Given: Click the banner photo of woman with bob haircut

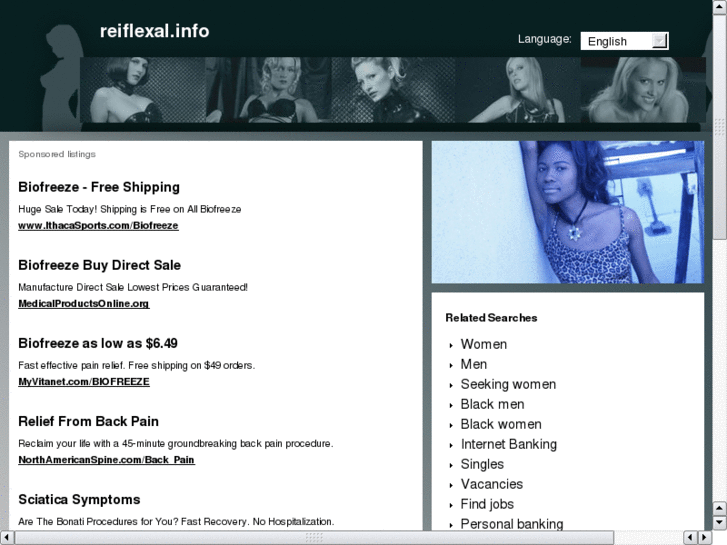Looking at the screenshot, I should tap(143, 90).
